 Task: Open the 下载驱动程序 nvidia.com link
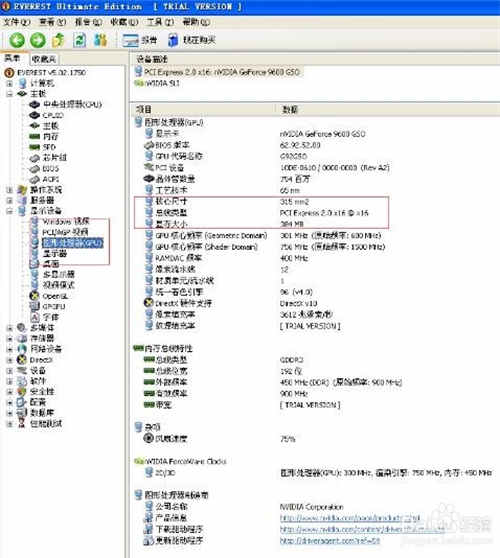(x=362, y=530)
